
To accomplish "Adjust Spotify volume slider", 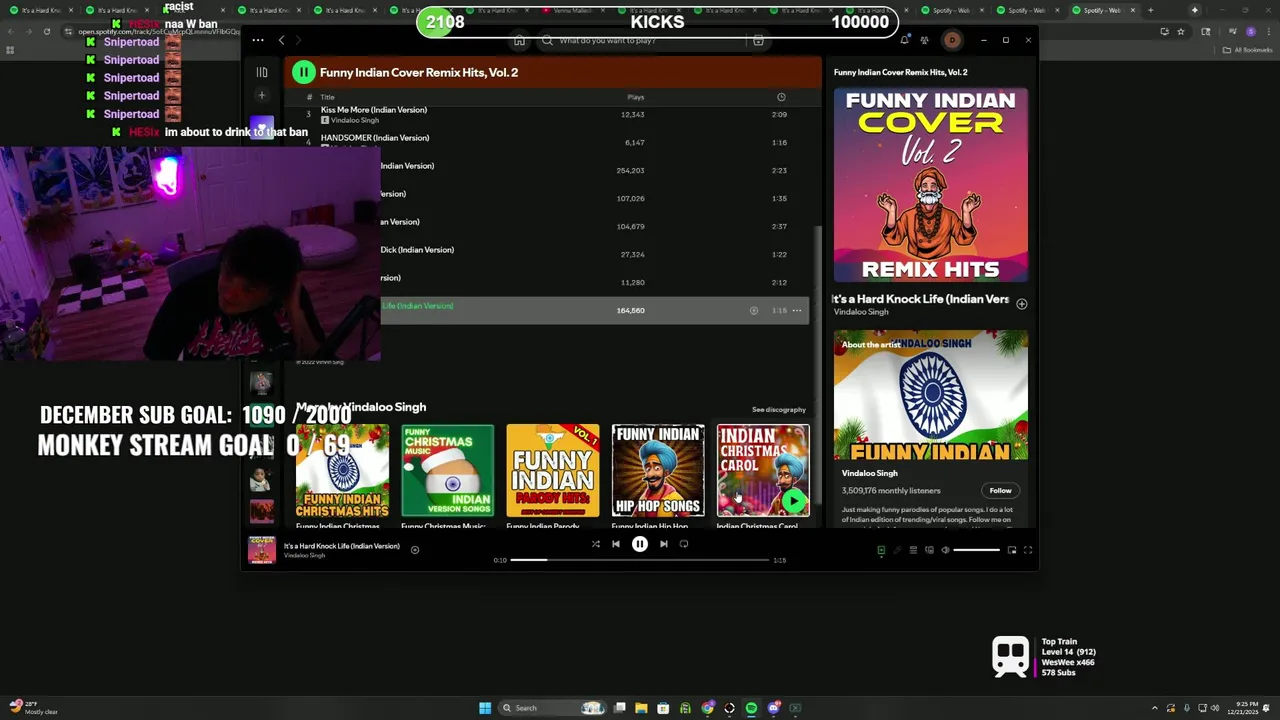I will click(976, 550).
